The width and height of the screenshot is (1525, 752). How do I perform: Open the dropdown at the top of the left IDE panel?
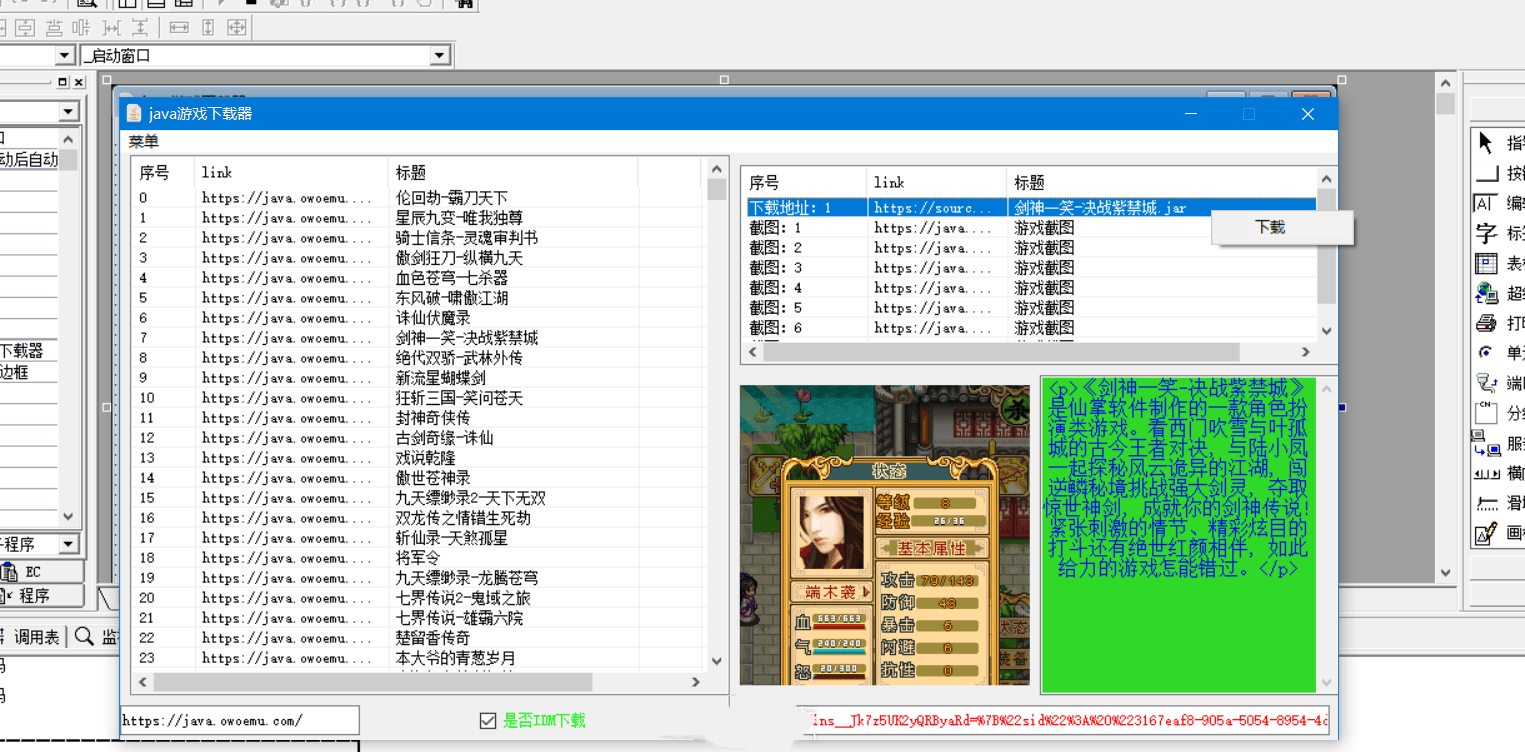point(68,112)
